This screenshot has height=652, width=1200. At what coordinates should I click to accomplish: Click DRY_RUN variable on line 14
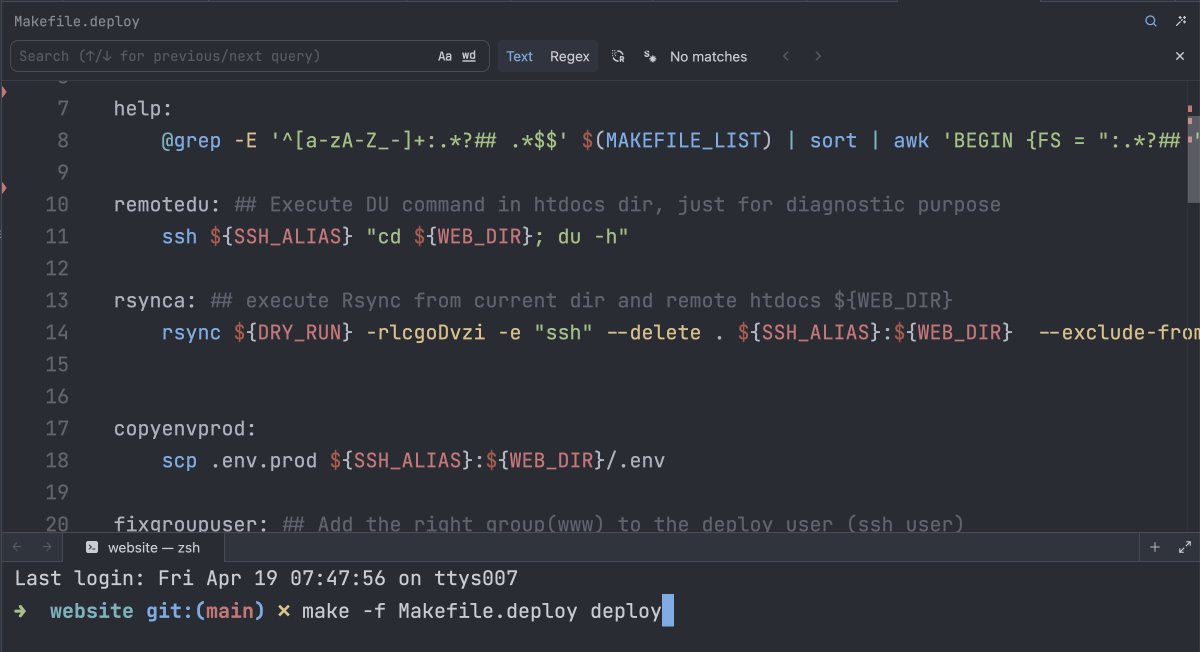[300, 332]
